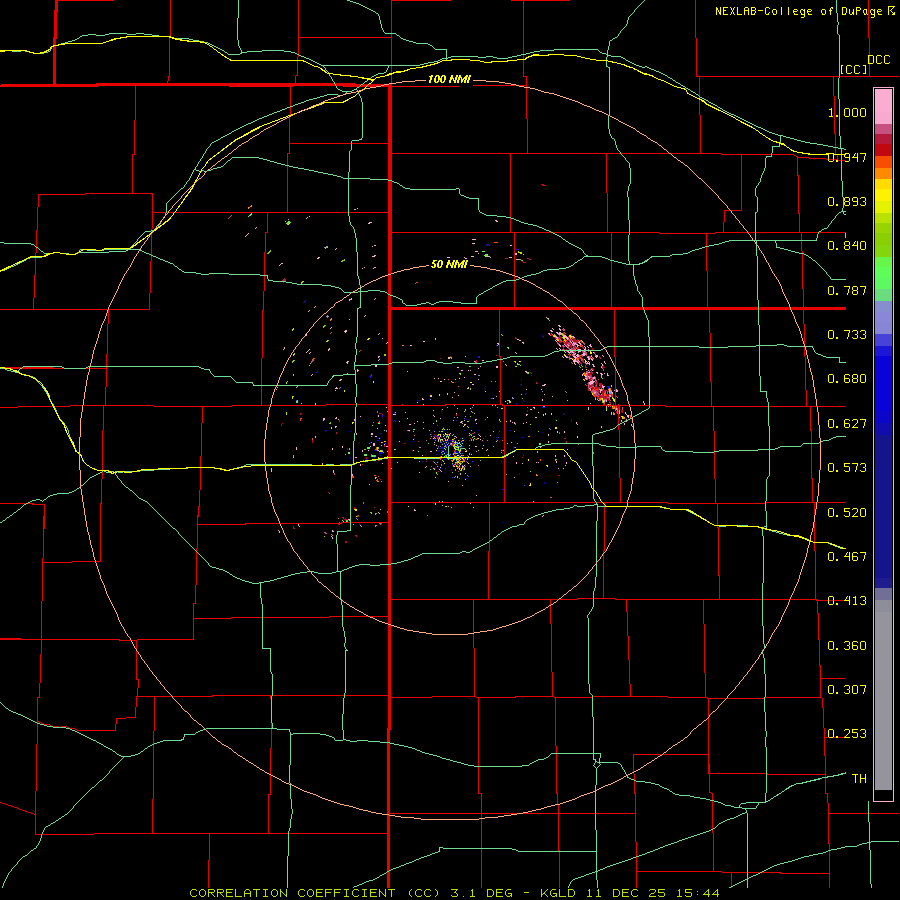Click the CORRELATION COEFFICIENT (CC) caption text

[315, 893]
